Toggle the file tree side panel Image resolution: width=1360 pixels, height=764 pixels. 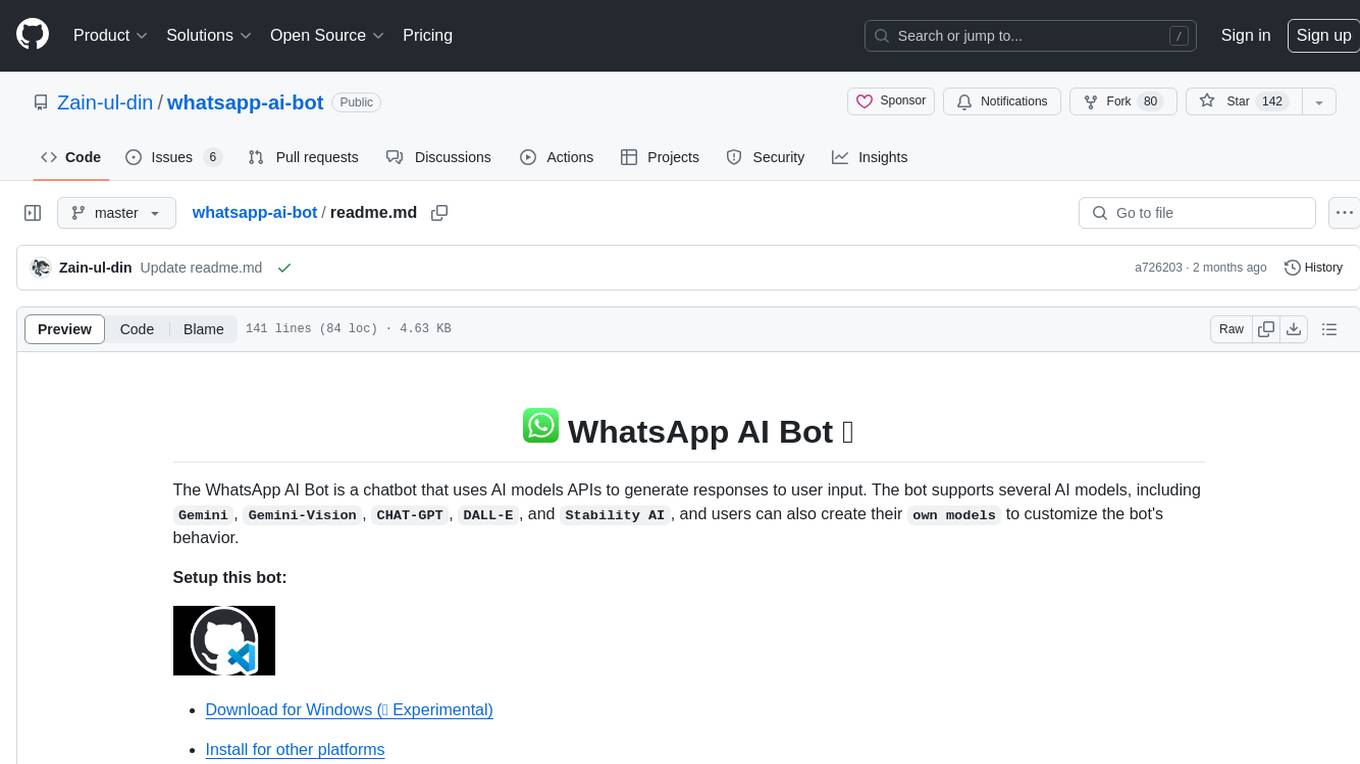[33, 213]
